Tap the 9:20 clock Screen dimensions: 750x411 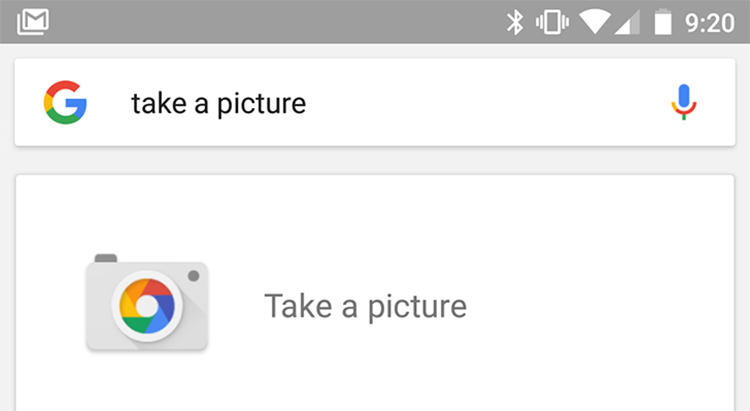[709, 22]
